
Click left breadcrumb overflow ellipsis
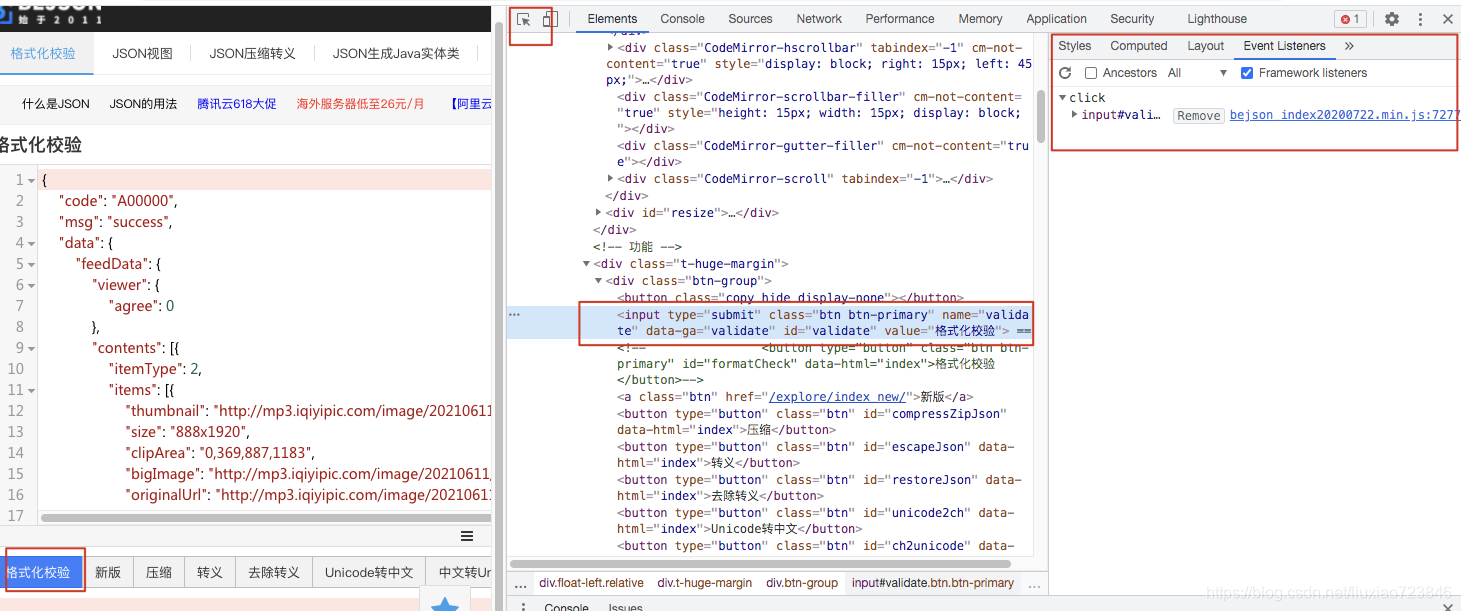[520, 583]
